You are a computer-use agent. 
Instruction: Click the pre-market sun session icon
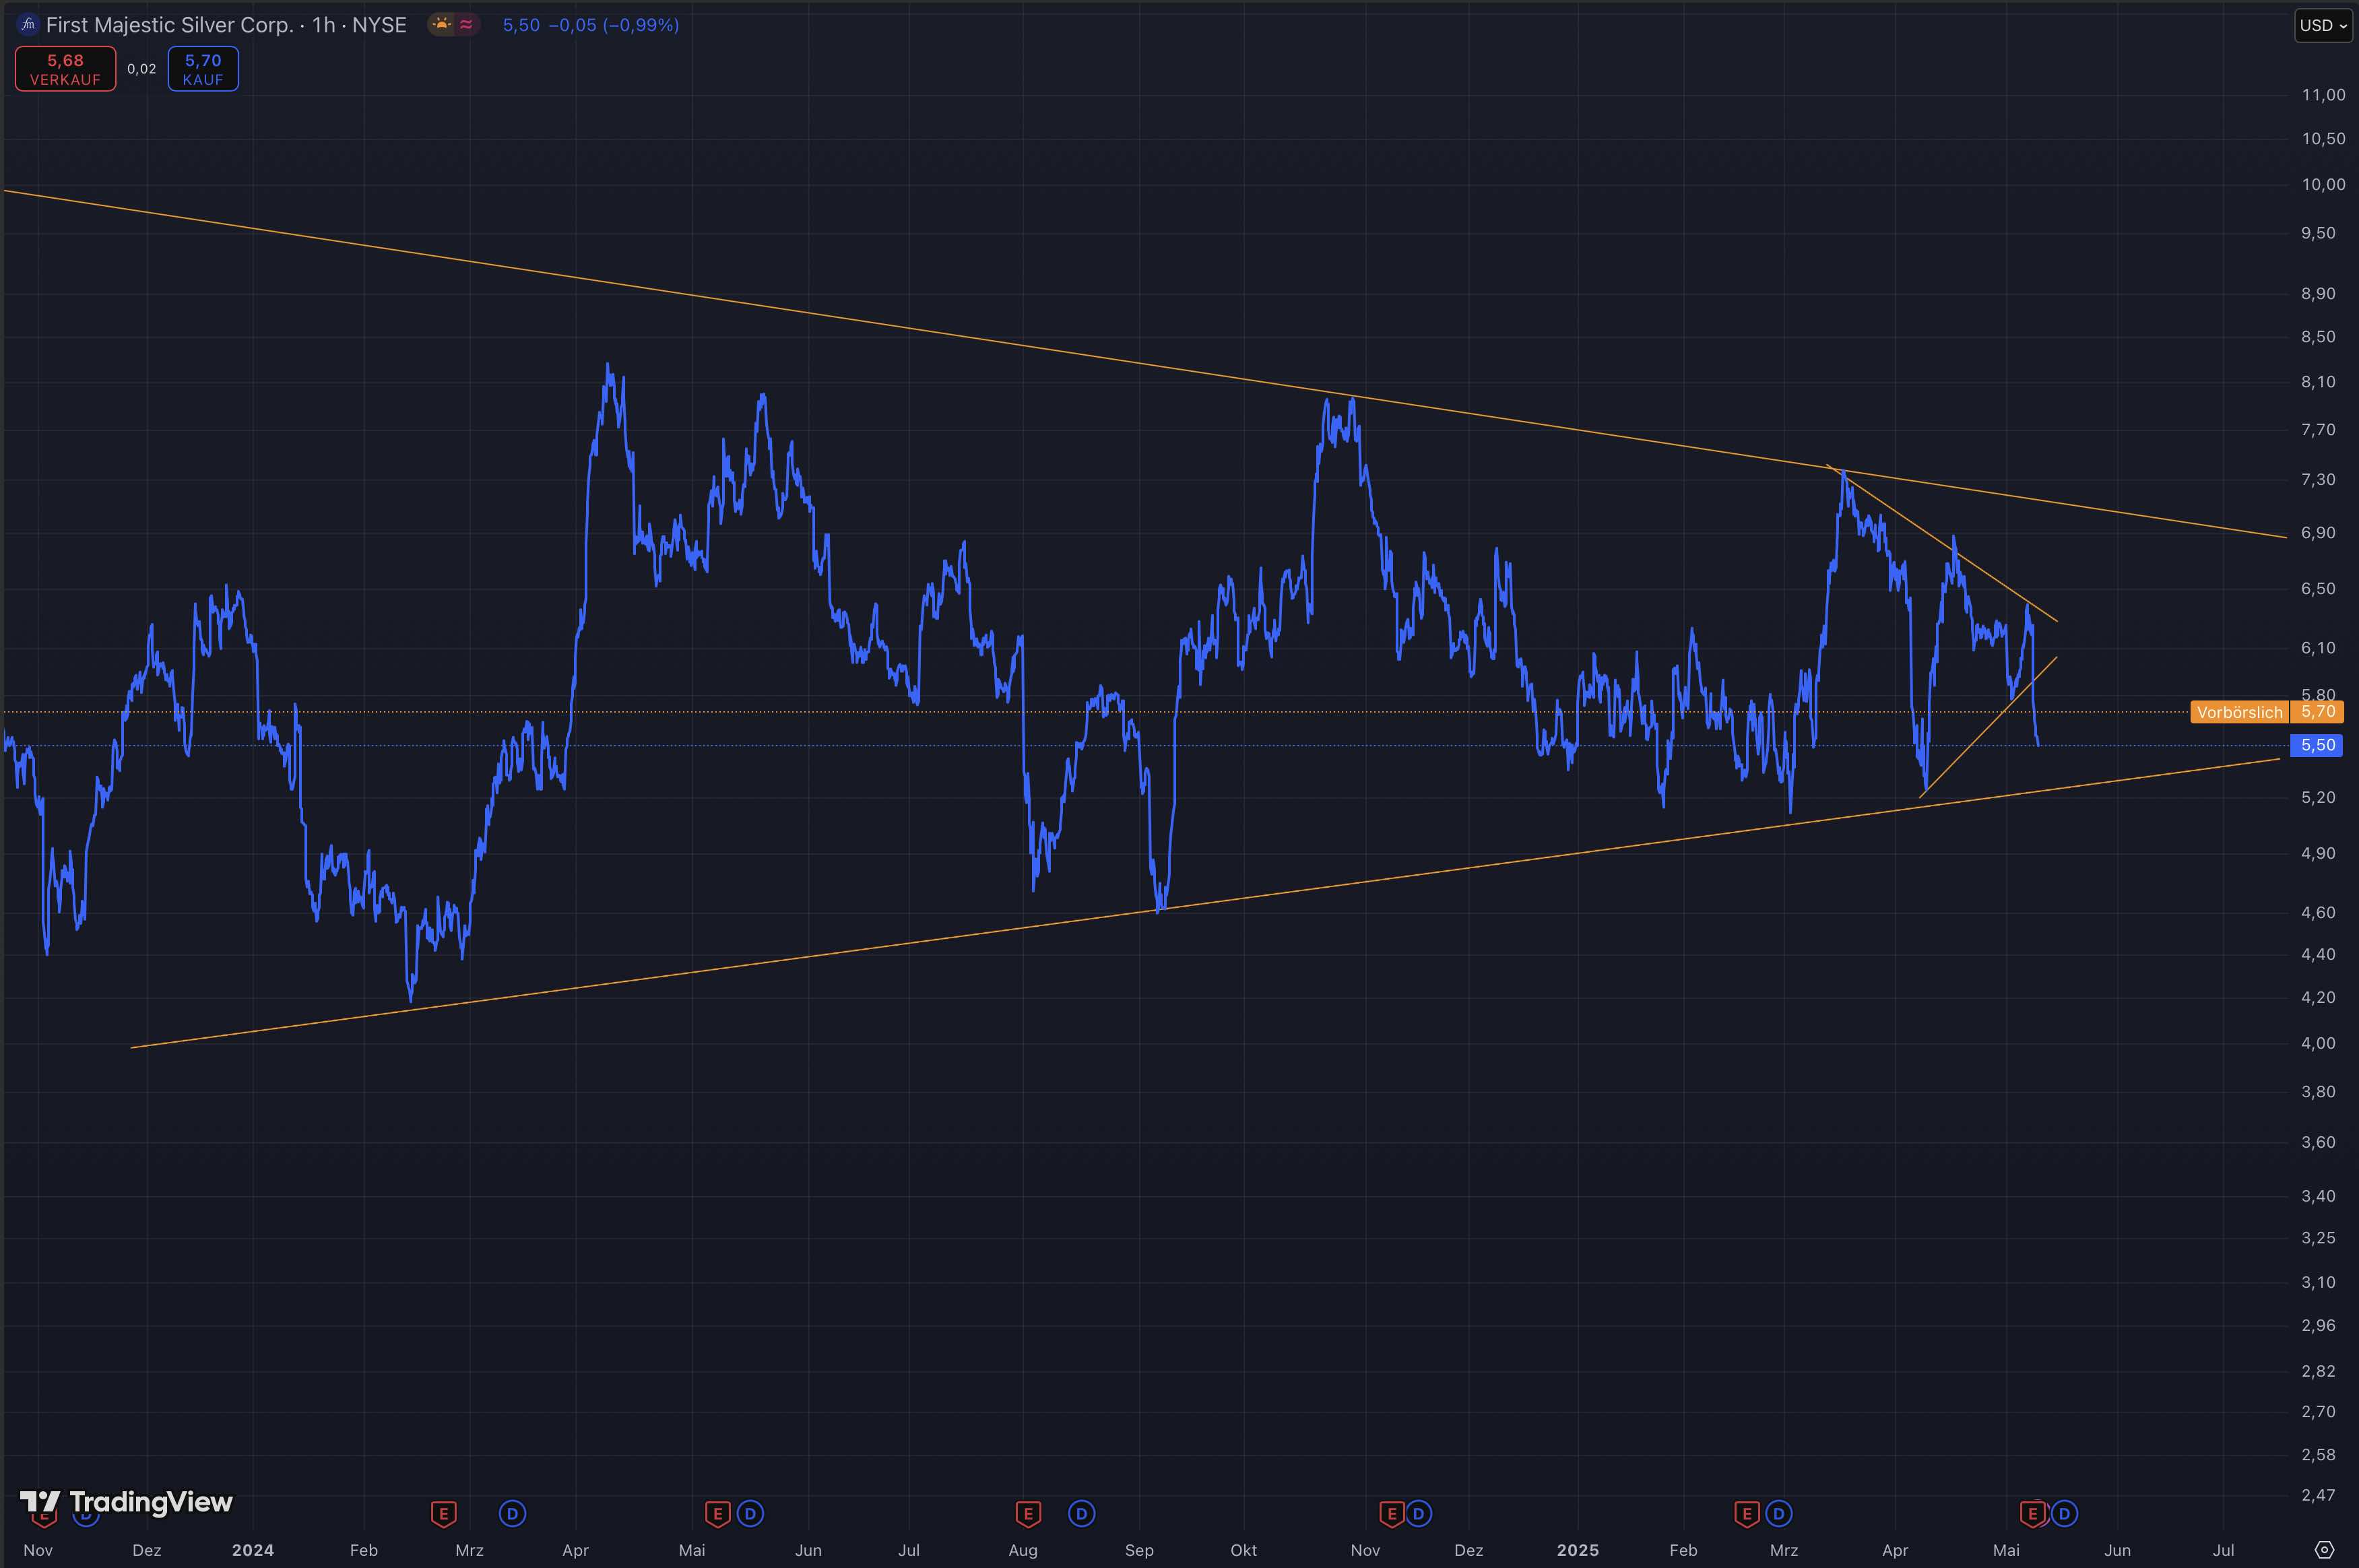point(441,25)
